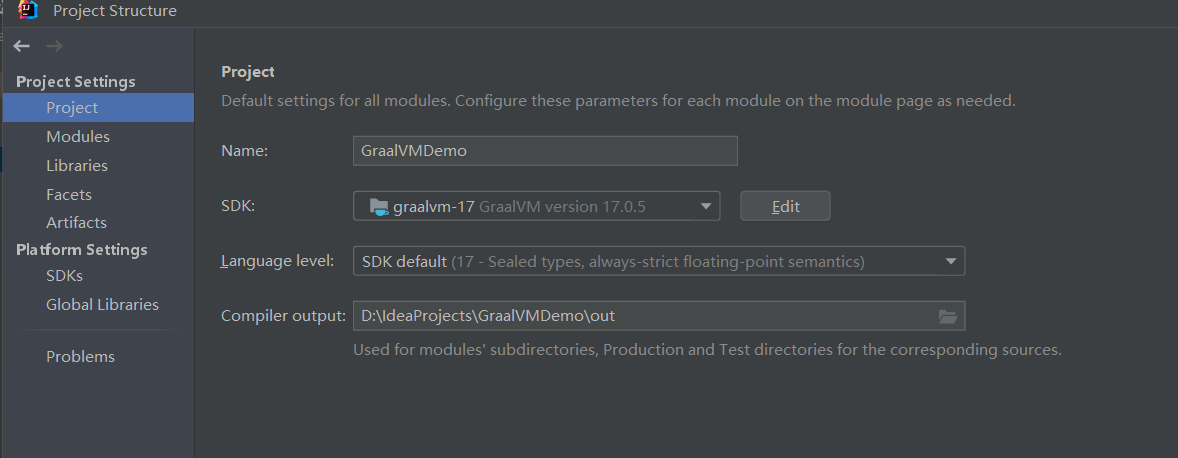Click the Edit button next to SDK
The image size is (1178, 458).
pyautogui.click(x=785, y=206)
